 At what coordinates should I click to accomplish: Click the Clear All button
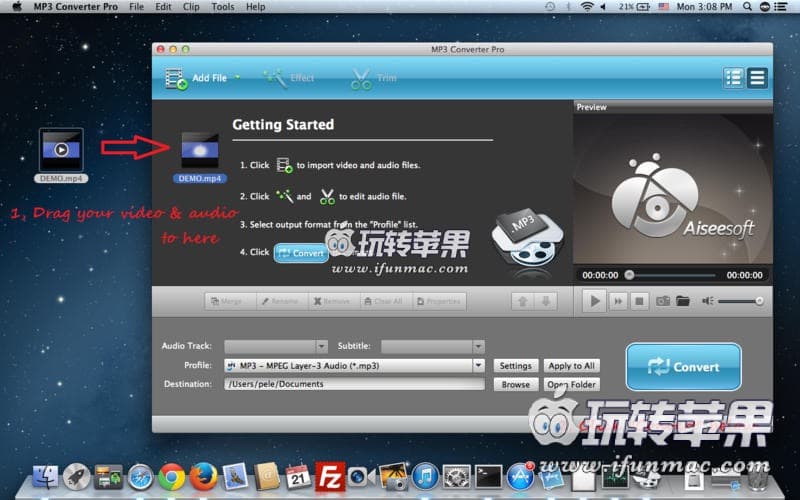click(386, 301)
